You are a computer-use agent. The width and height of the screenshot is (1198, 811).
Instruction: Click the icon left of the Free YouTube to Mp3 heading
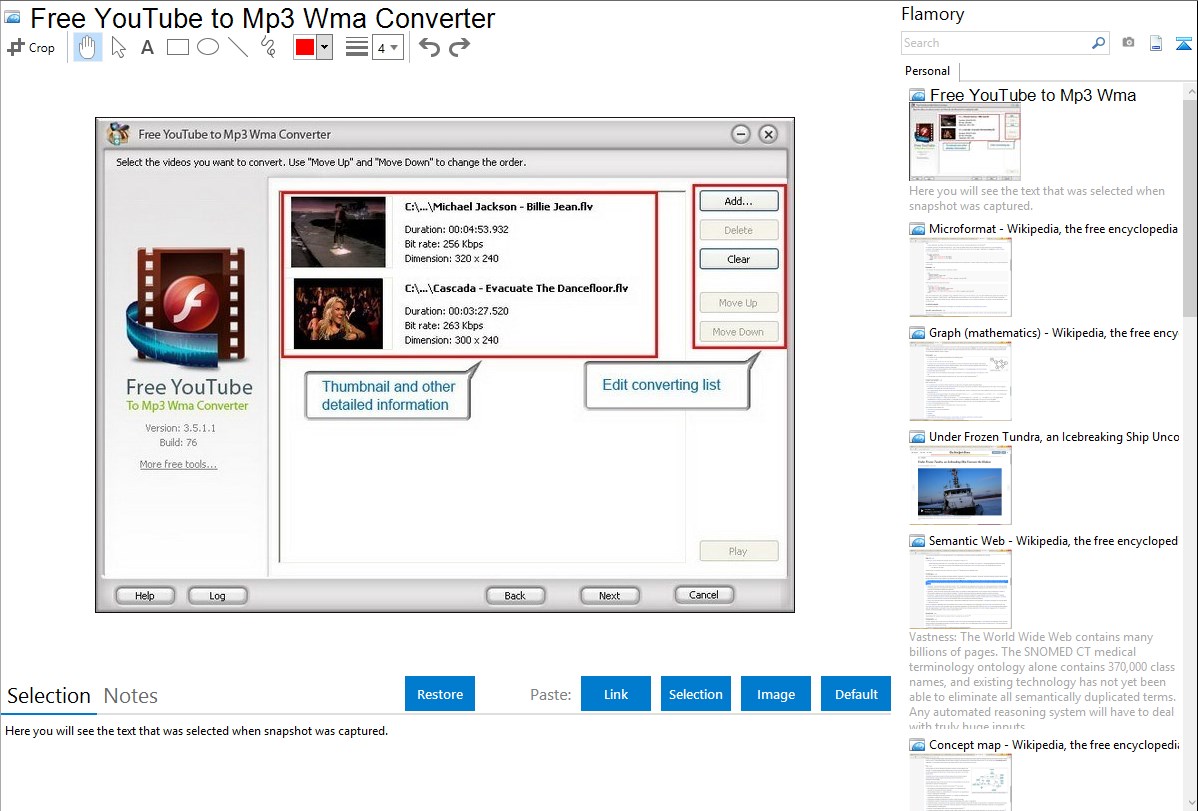coord(13,17)
